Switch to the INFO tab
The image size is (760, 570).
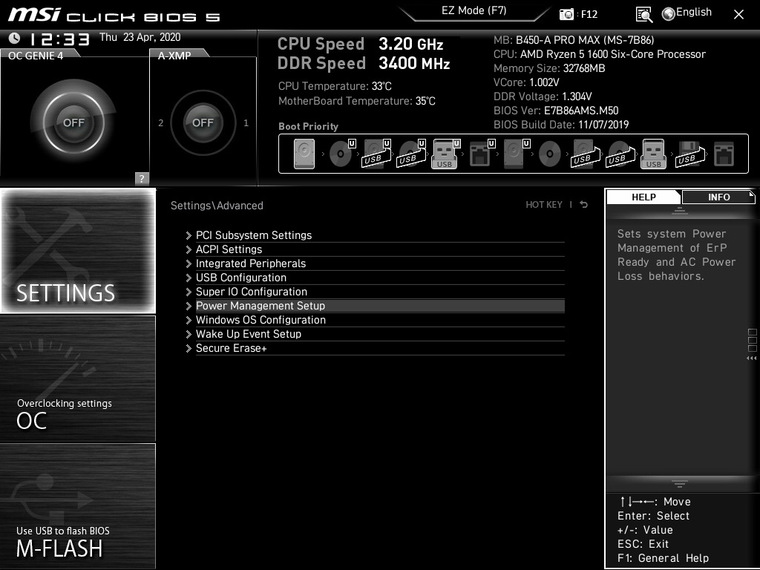point(718,197)
